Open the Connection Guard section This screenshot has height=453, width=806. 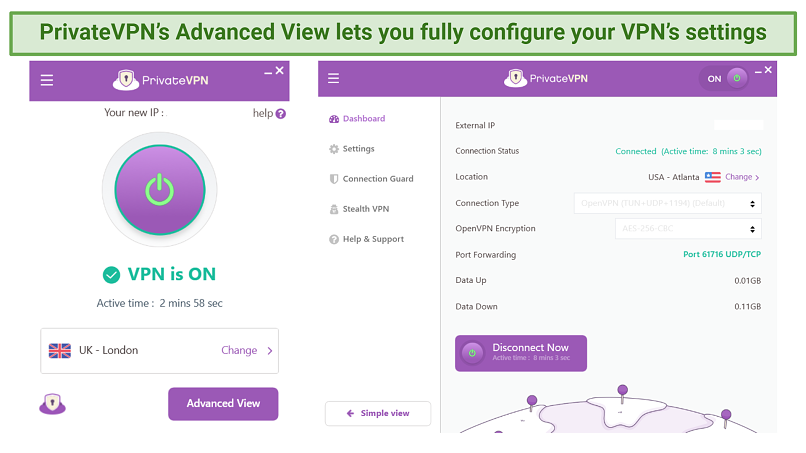[x=378, y=179]
